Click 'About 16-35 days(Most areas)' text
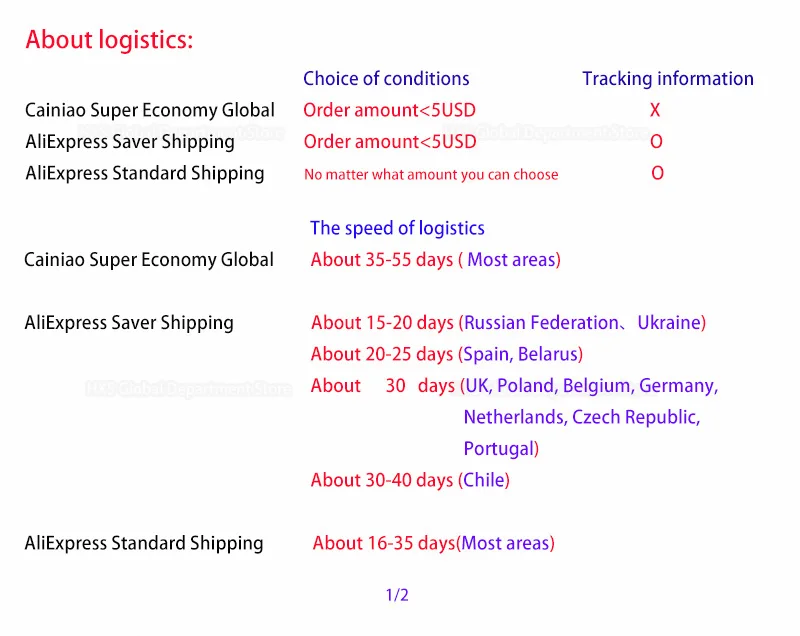 (x=434, y=543)
